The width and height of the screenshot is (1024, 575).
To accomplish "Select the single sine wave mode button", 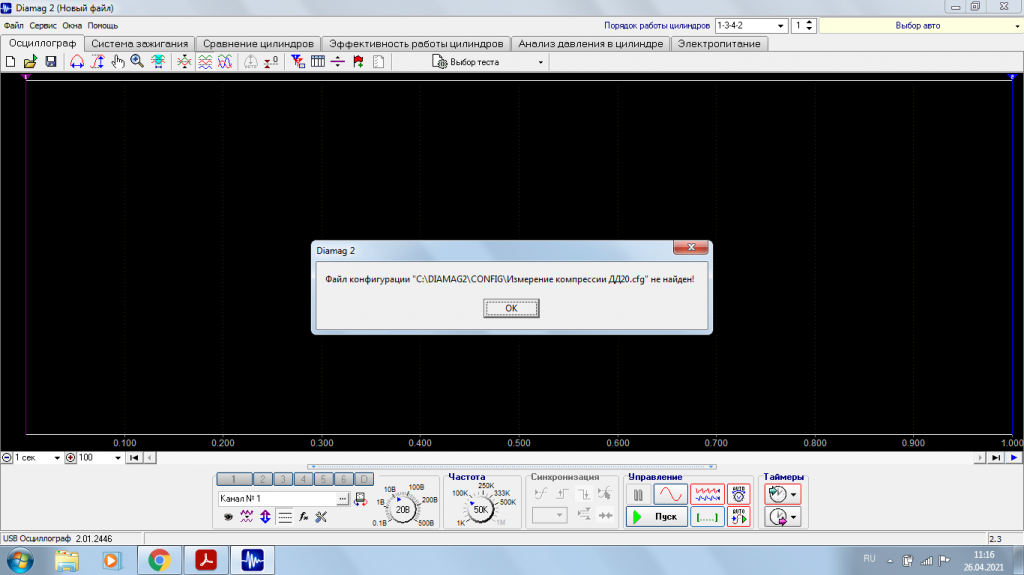I will pos(670,495).
